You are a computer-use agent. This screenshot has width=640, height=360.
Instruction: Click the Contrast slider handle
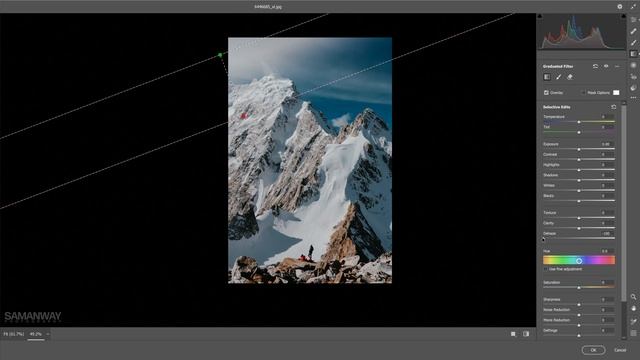(579, 160)
